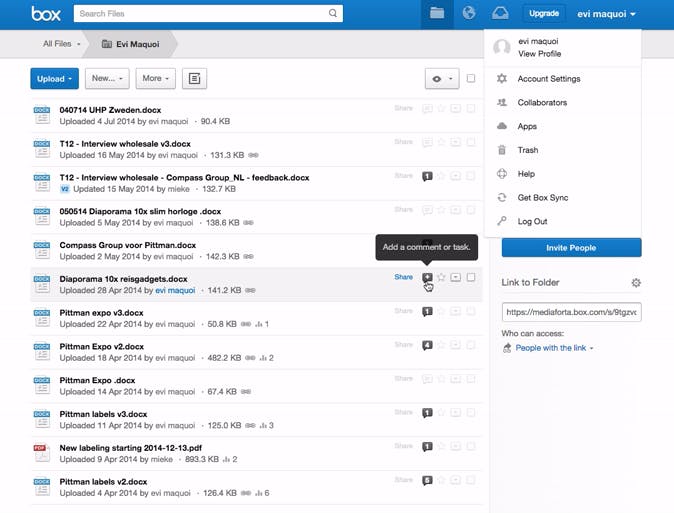Click the Upgrade button
The width and height of the screenshot is (674, 513).
(x=544, y=13)
